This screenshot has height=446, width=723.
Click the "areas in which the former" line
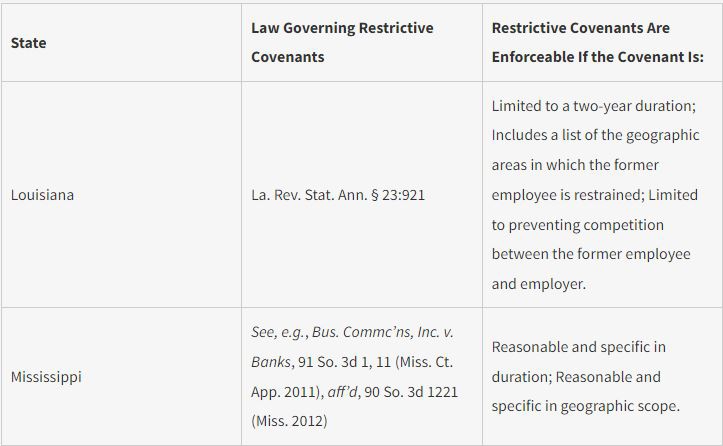575,165
